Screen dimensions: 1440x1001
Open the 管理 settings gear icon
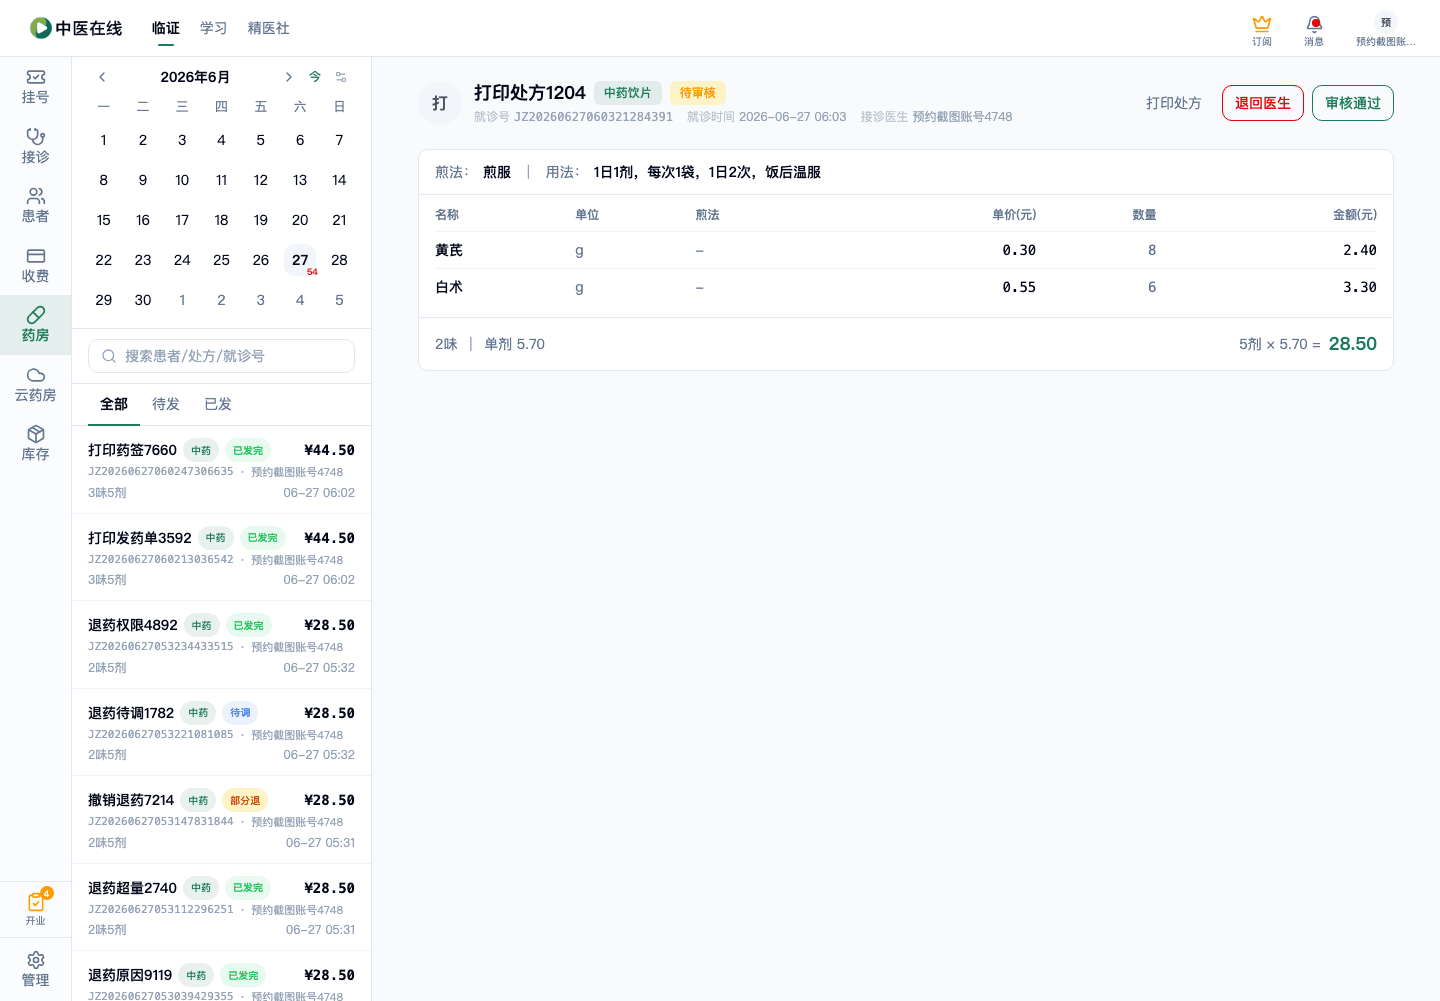pyautogui.click(x=35, y=969)
